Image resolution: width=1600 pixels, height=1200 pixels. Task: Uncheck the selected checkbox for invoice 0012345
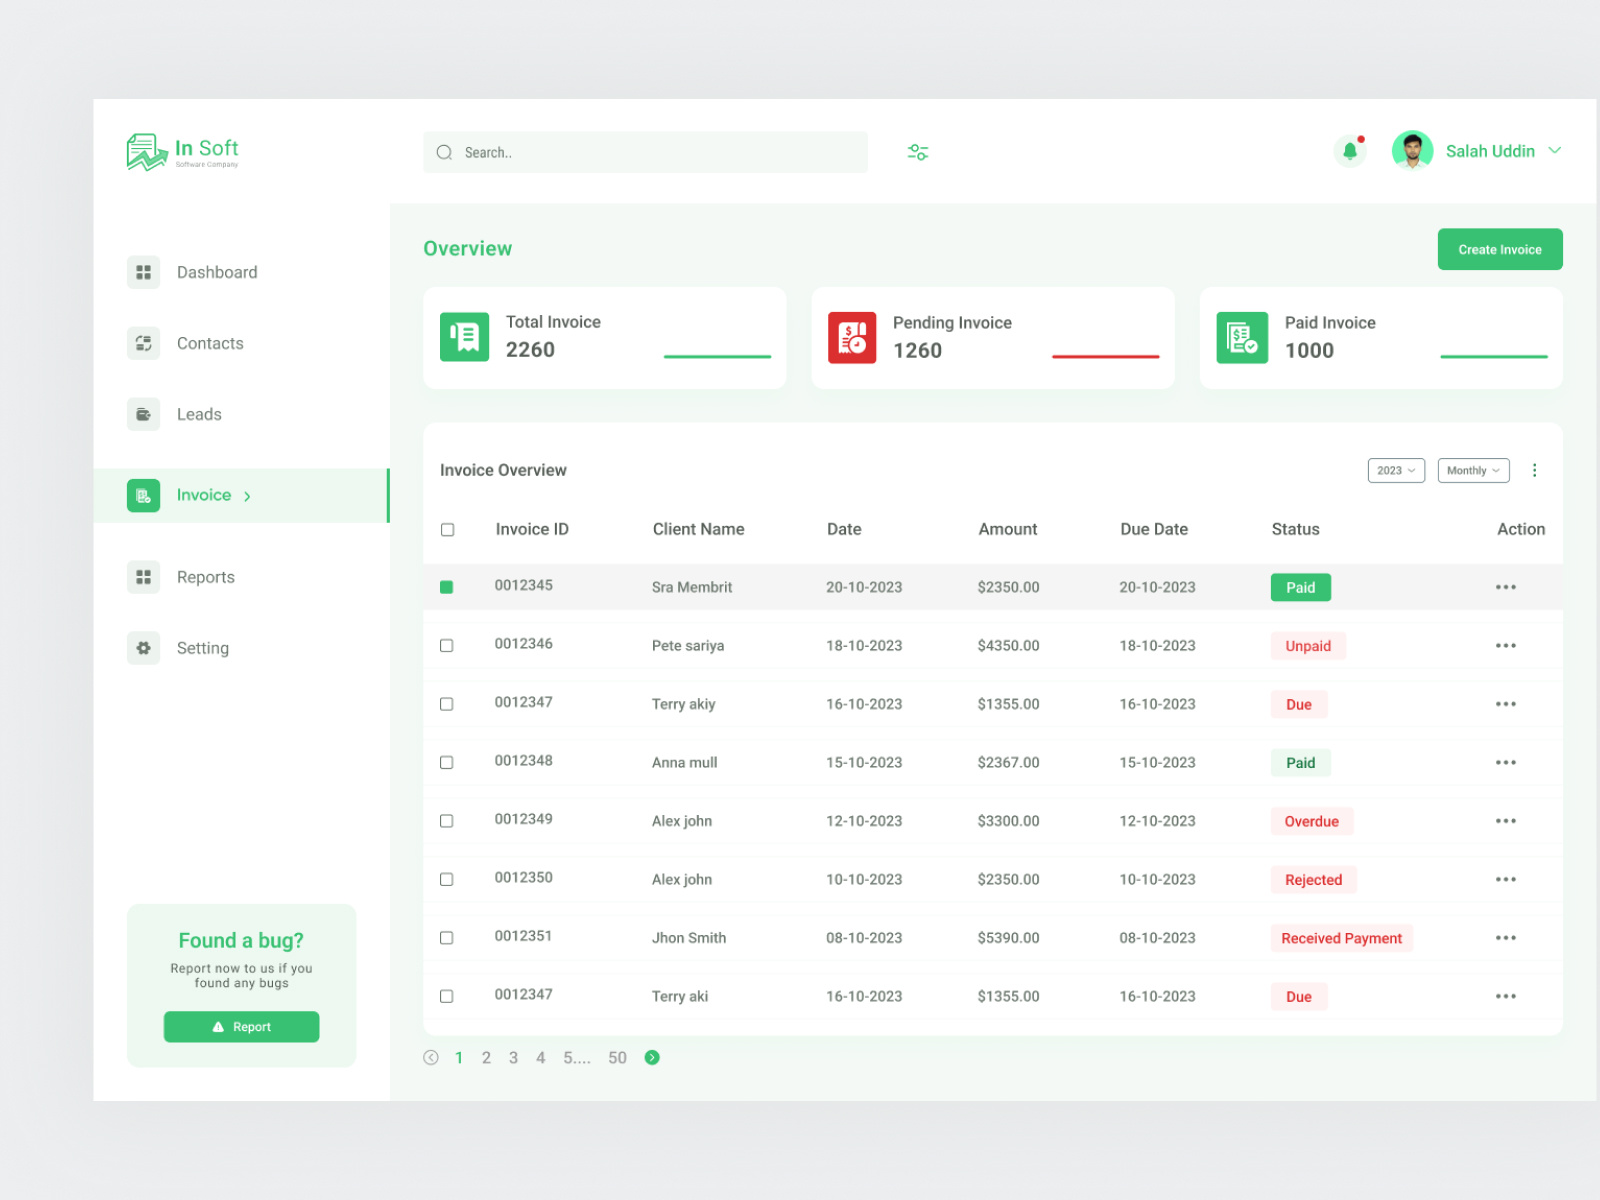pos(447,587)
